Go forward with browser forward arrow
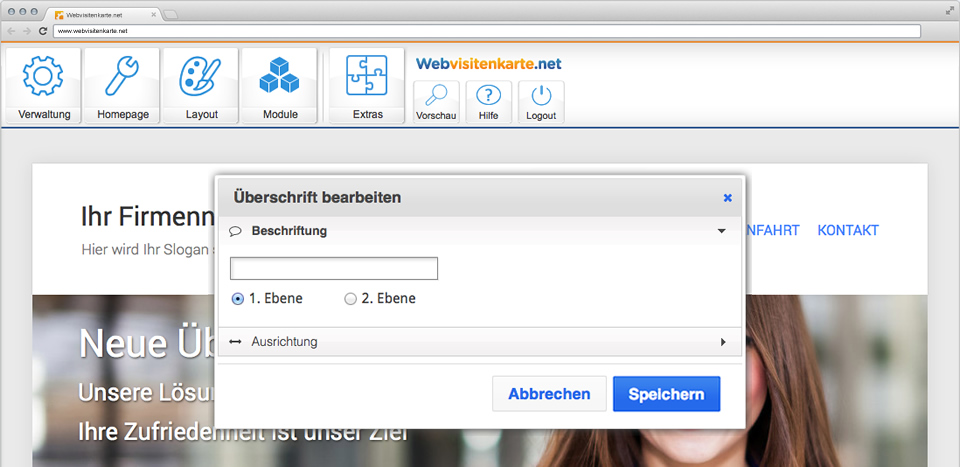960x467 pixels. click(x=27, y=31)
